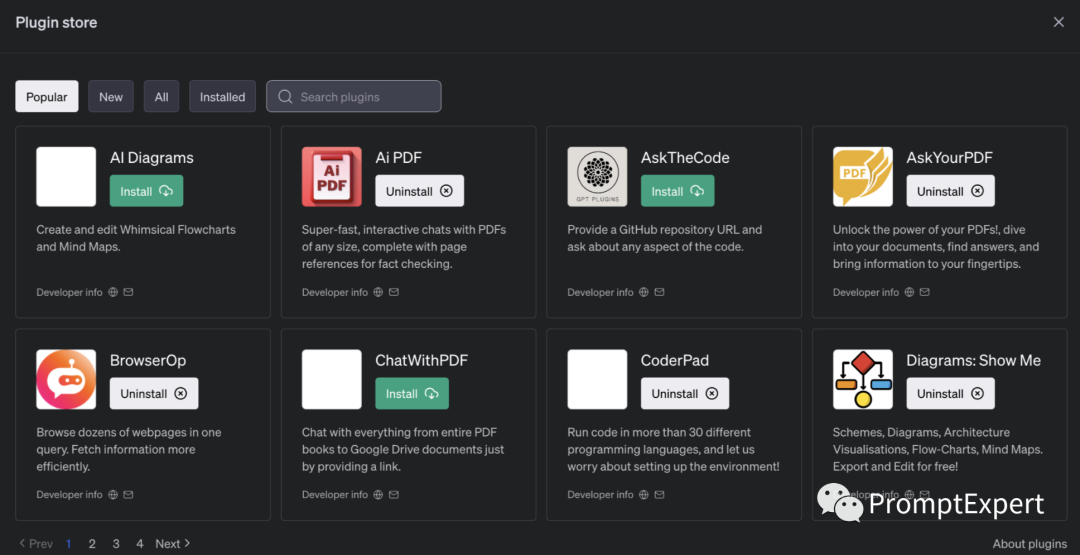Open the AI Diagrams developer website globe icon
1080x555 pixels.
(113, 292)
